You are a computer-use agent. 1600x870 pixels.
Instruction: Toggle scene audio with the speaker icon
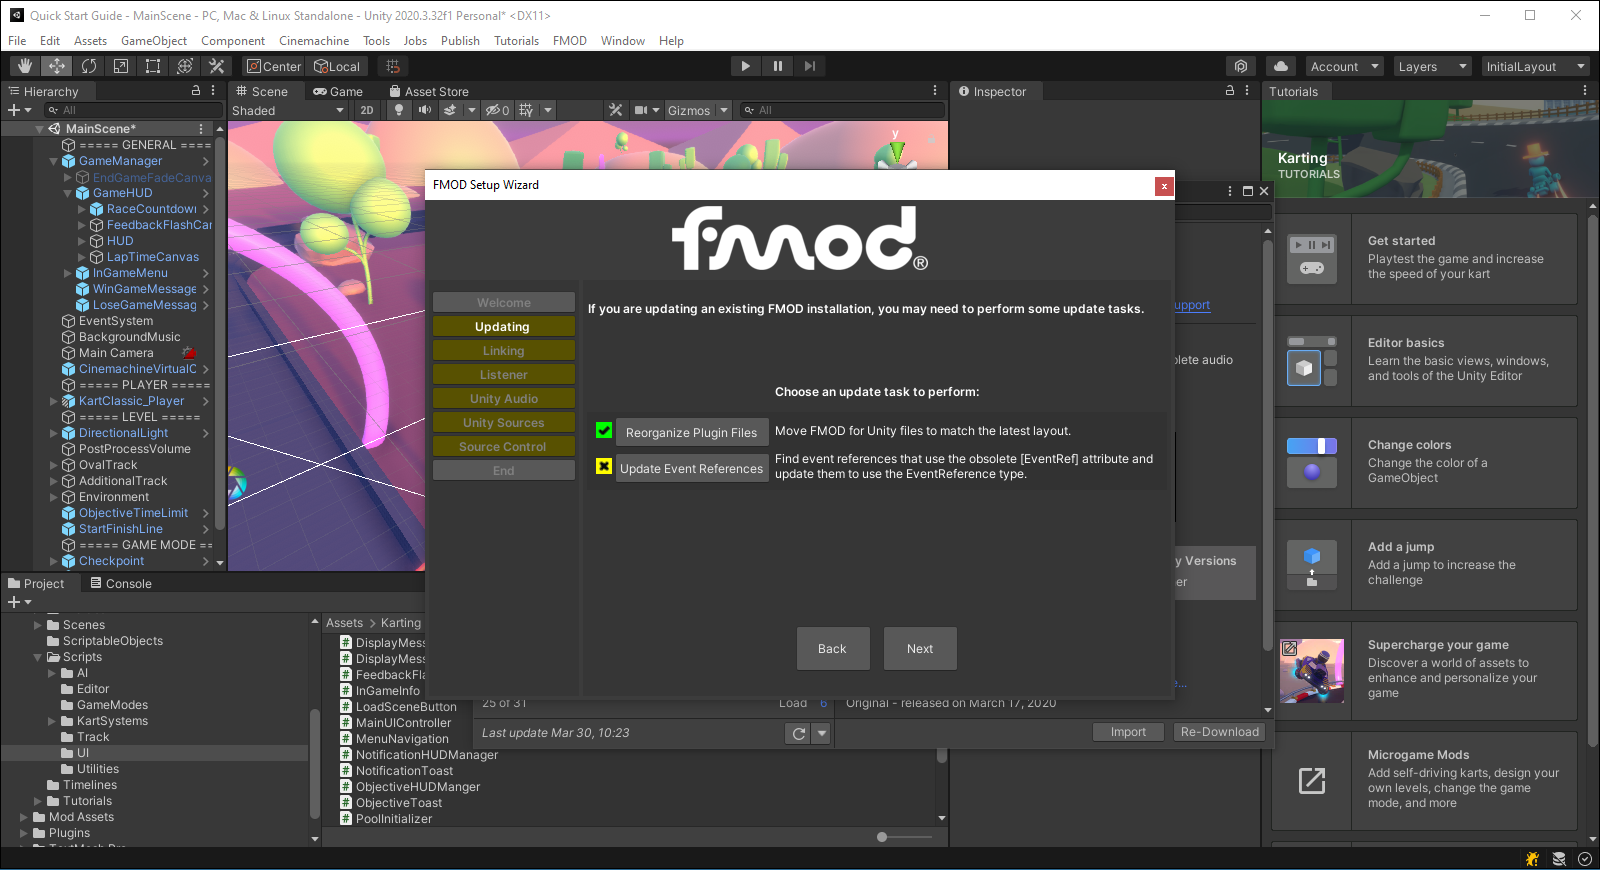pyautogui.click(x=425, y=110)
